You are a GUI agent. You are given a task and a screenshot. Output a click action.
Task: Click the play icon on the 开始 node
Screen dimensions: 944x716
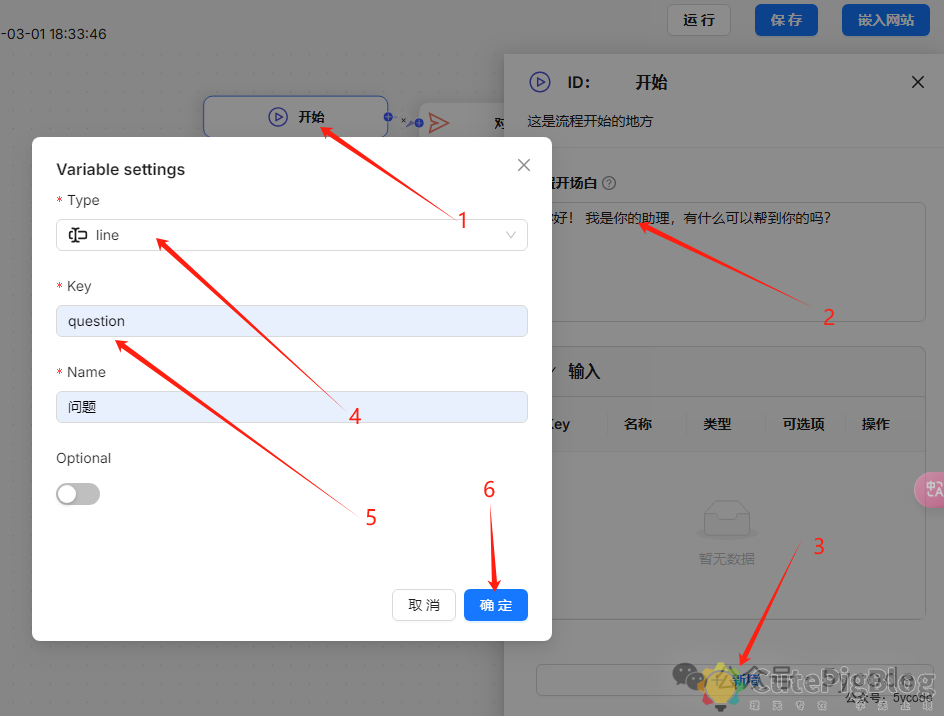click(x=277, y=117)
